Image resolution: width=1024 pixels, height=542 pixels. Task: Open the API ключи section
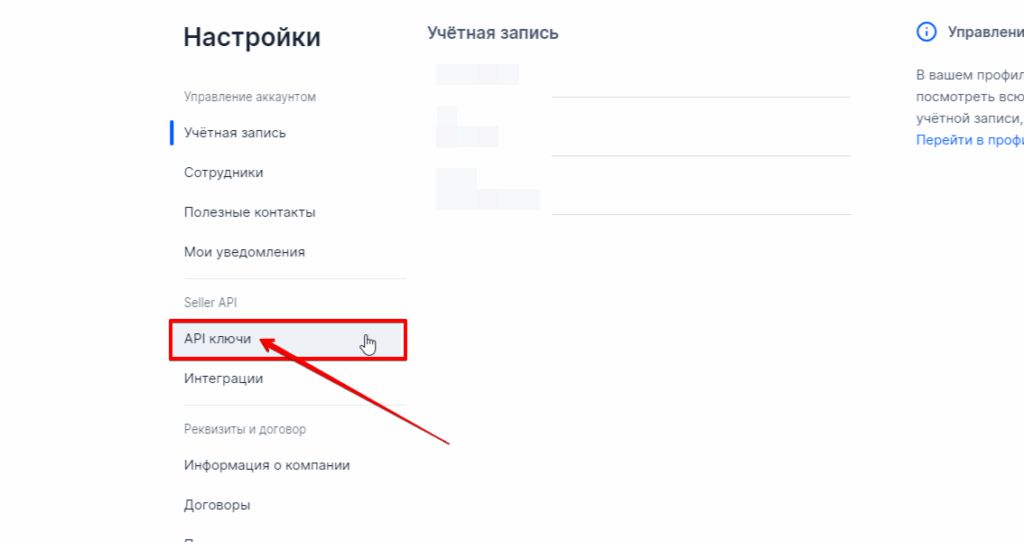coord(218,339)
